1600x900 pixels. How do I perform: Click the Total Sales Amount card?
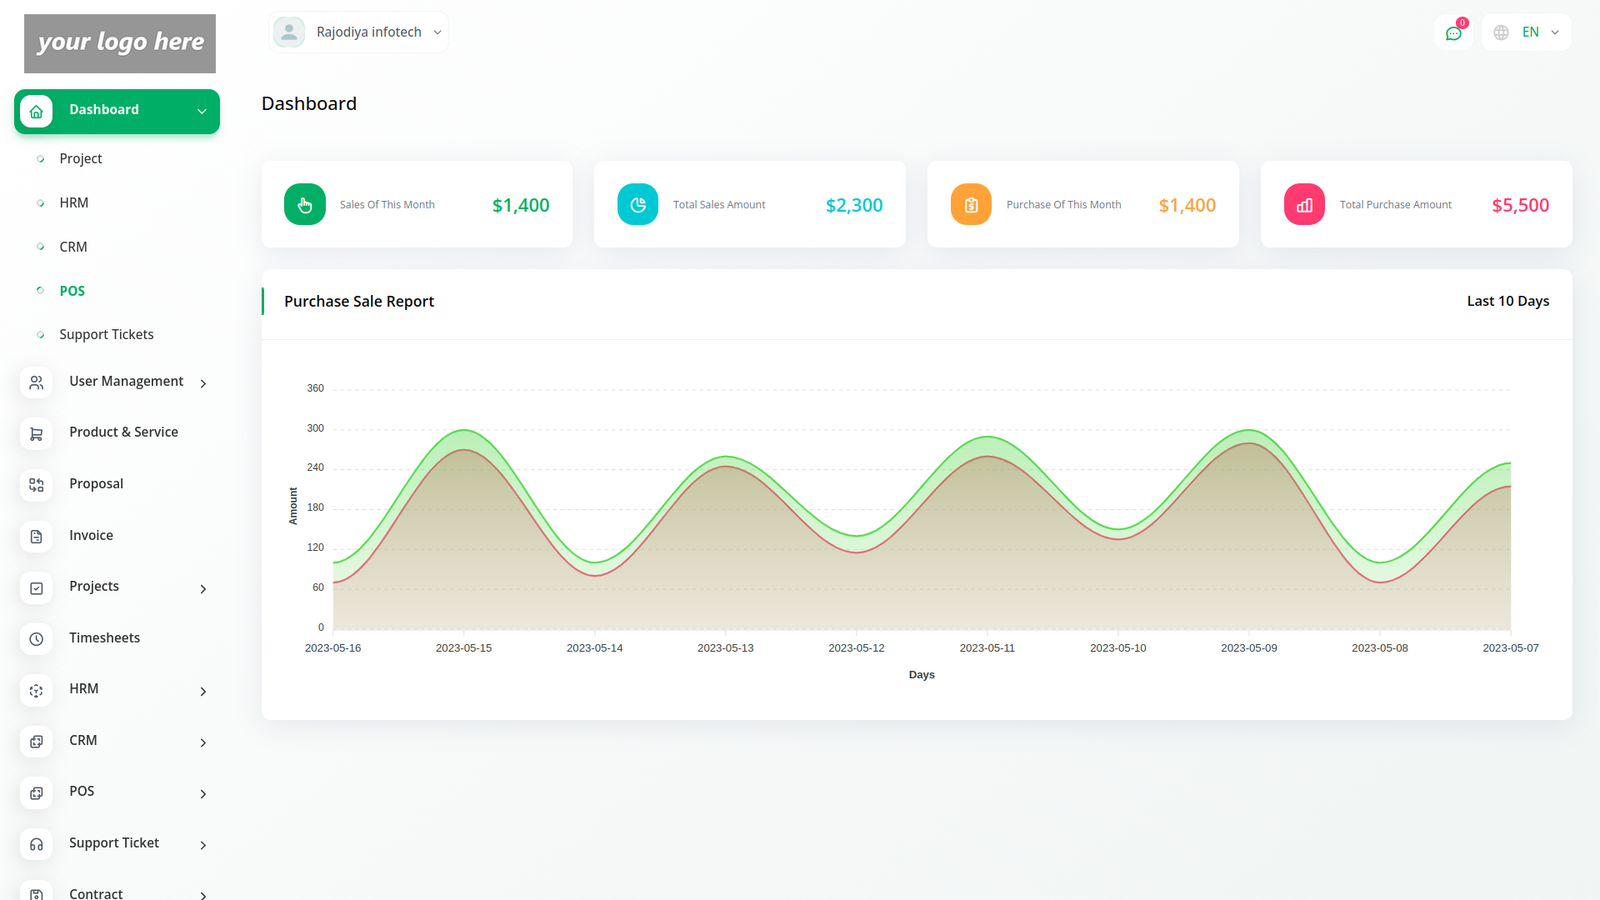click(749, 205)
